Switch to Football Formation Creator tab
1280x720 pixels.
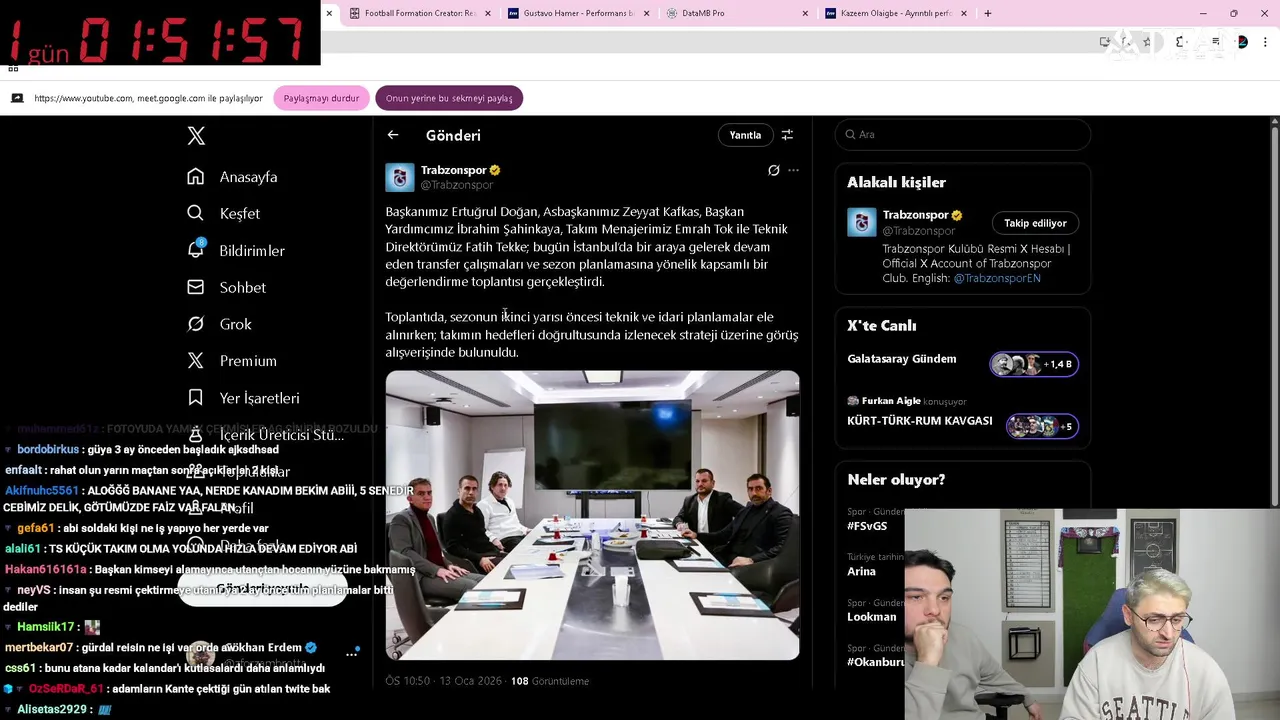pos(422,13)
